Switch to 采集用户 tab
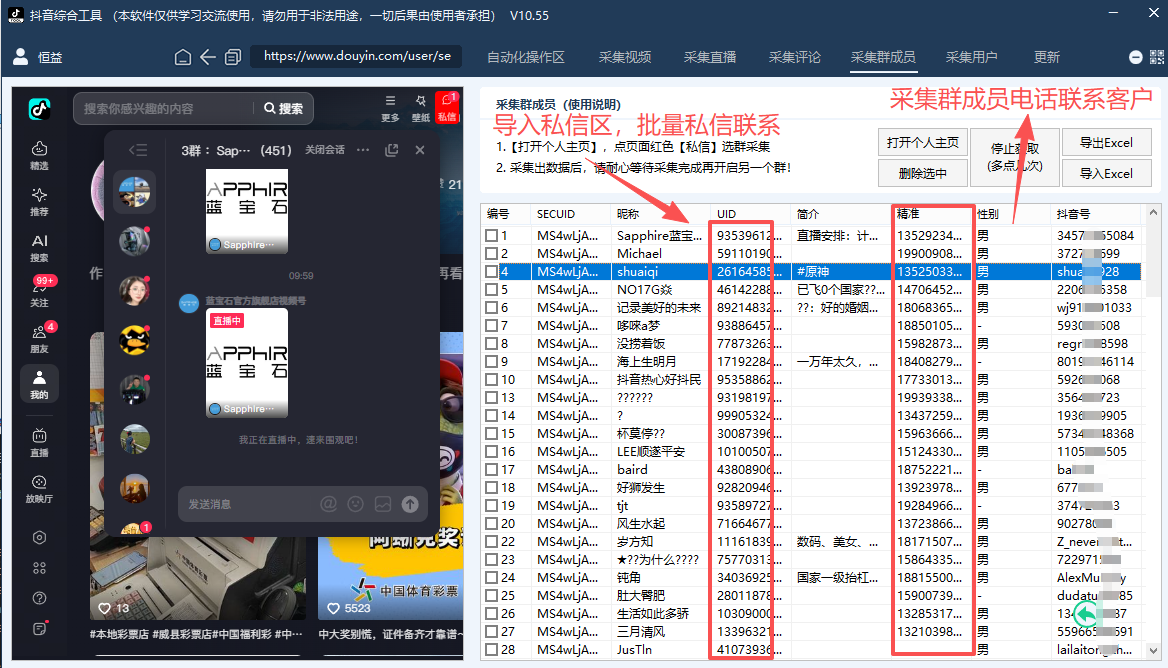1168x668 pixels. click(971, 57)
